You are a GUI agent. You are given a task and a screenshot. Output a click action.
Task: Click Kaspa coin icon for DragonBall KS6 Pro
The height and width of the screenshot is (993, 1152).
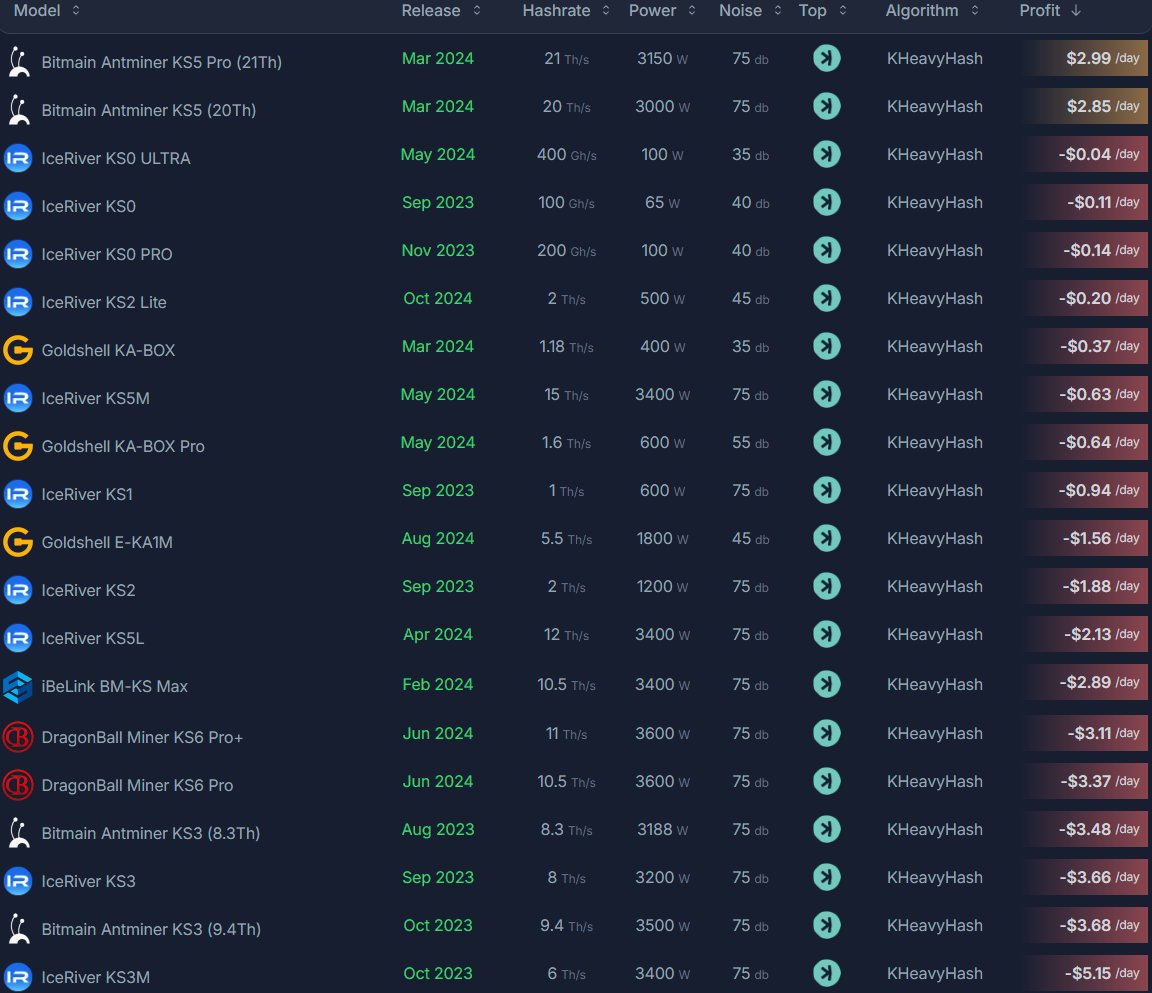(x=827, y=781)
